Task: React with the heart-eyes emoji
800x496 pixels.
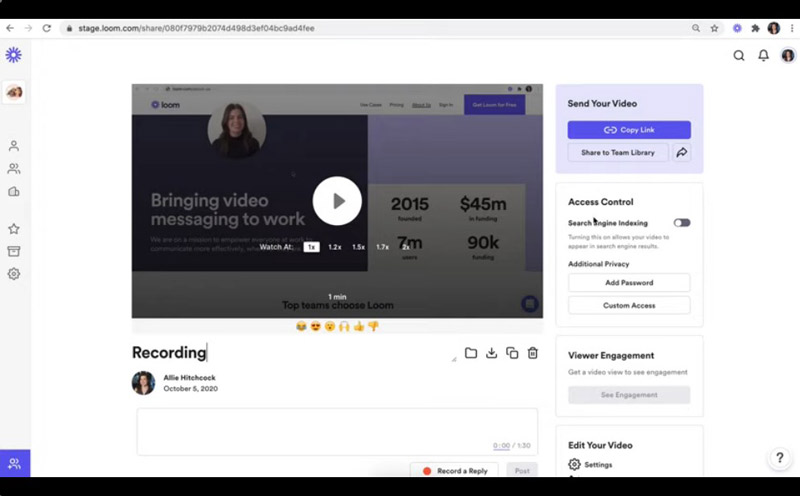Action: tap(315, 327)
